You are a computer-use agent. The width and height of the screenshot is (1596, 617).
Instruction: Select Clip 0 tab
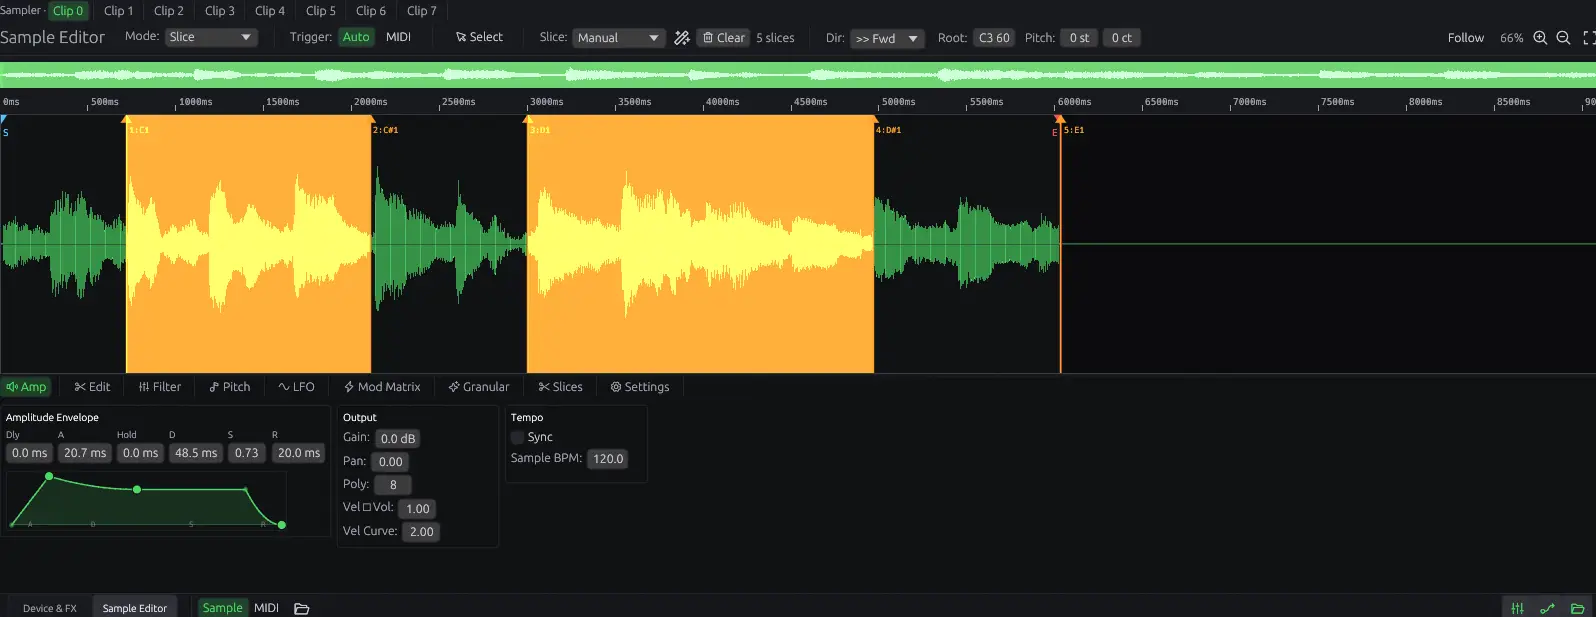68,11
